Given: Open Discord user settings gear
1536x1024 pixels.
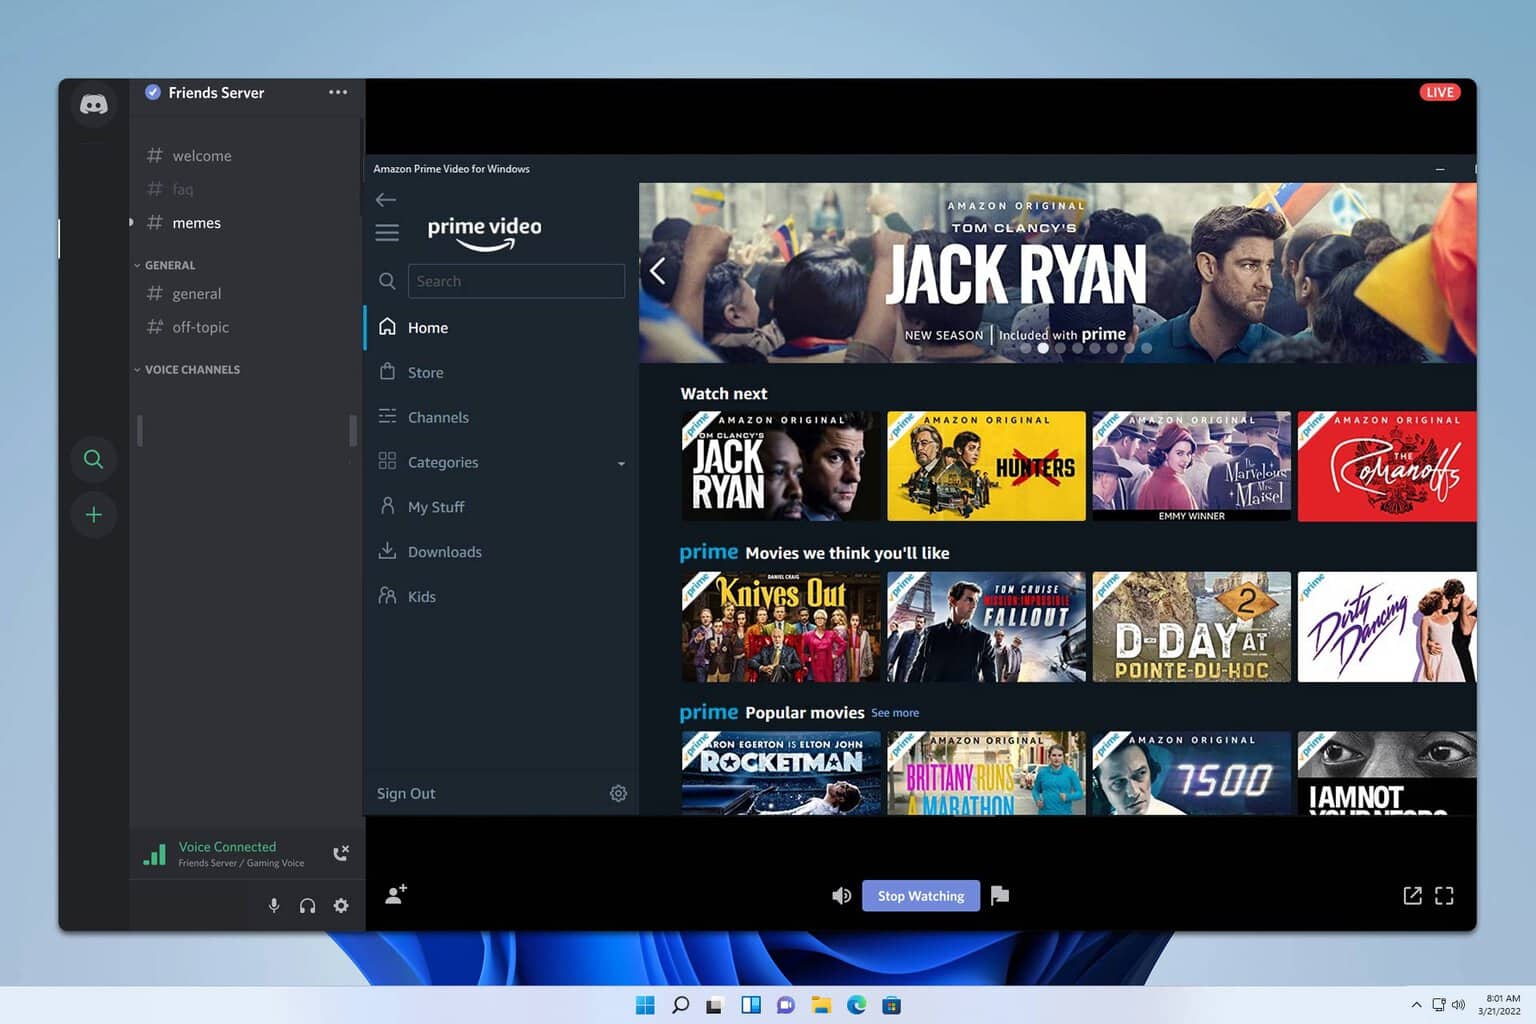Looking at the screenshot, I should 341,905.
